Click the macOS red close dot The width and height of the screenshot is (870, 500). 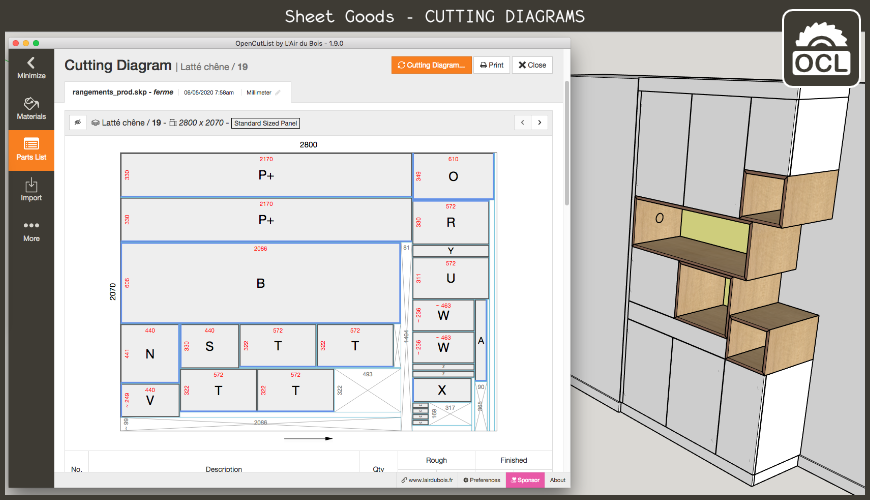coord(16,43)
